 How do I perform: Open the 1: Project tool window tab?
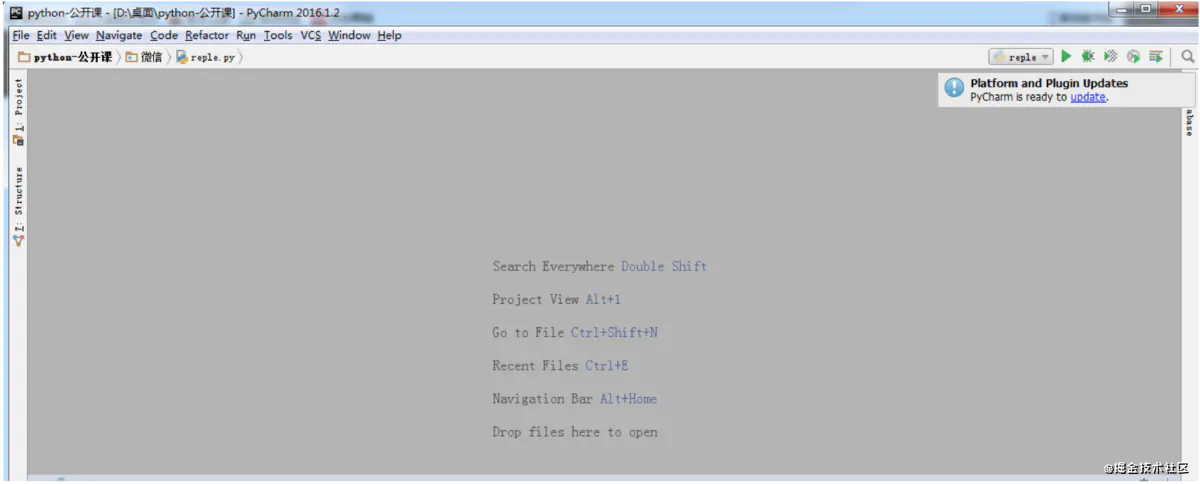19,112
